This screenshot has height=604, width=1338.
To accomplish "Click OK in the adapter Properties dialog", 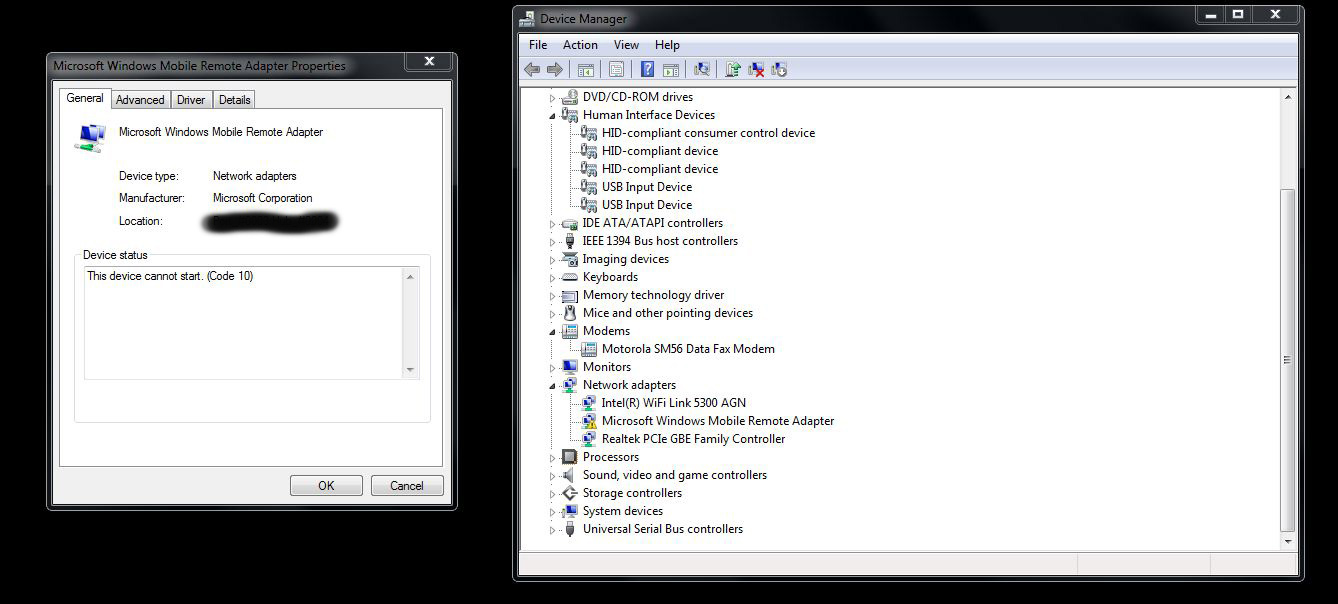I will coord(326,485).
